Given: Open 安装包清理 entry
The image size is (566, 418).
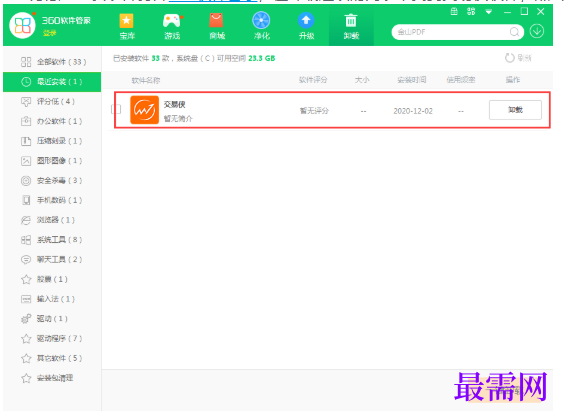Looking at the screenshot, I should pos(52,378).
